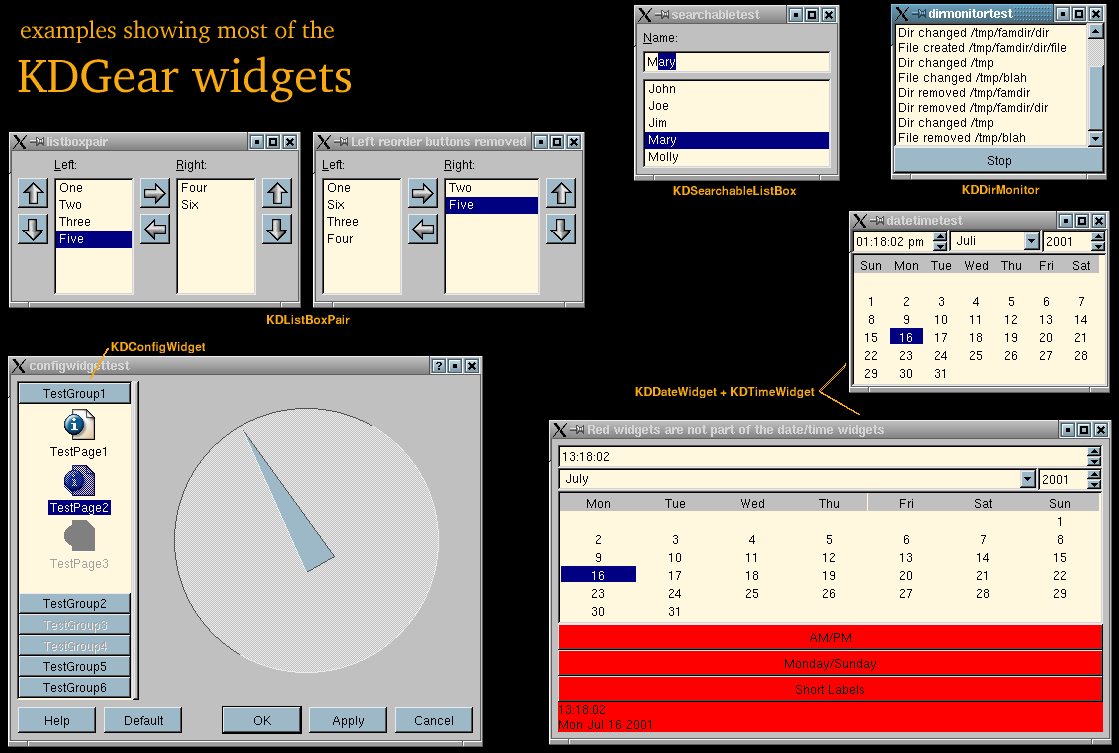Click the up arrow right of listboxpair's Right list
Image resolution: width=1119 pixels, height=753 pixels.
(x=277, y=193)
